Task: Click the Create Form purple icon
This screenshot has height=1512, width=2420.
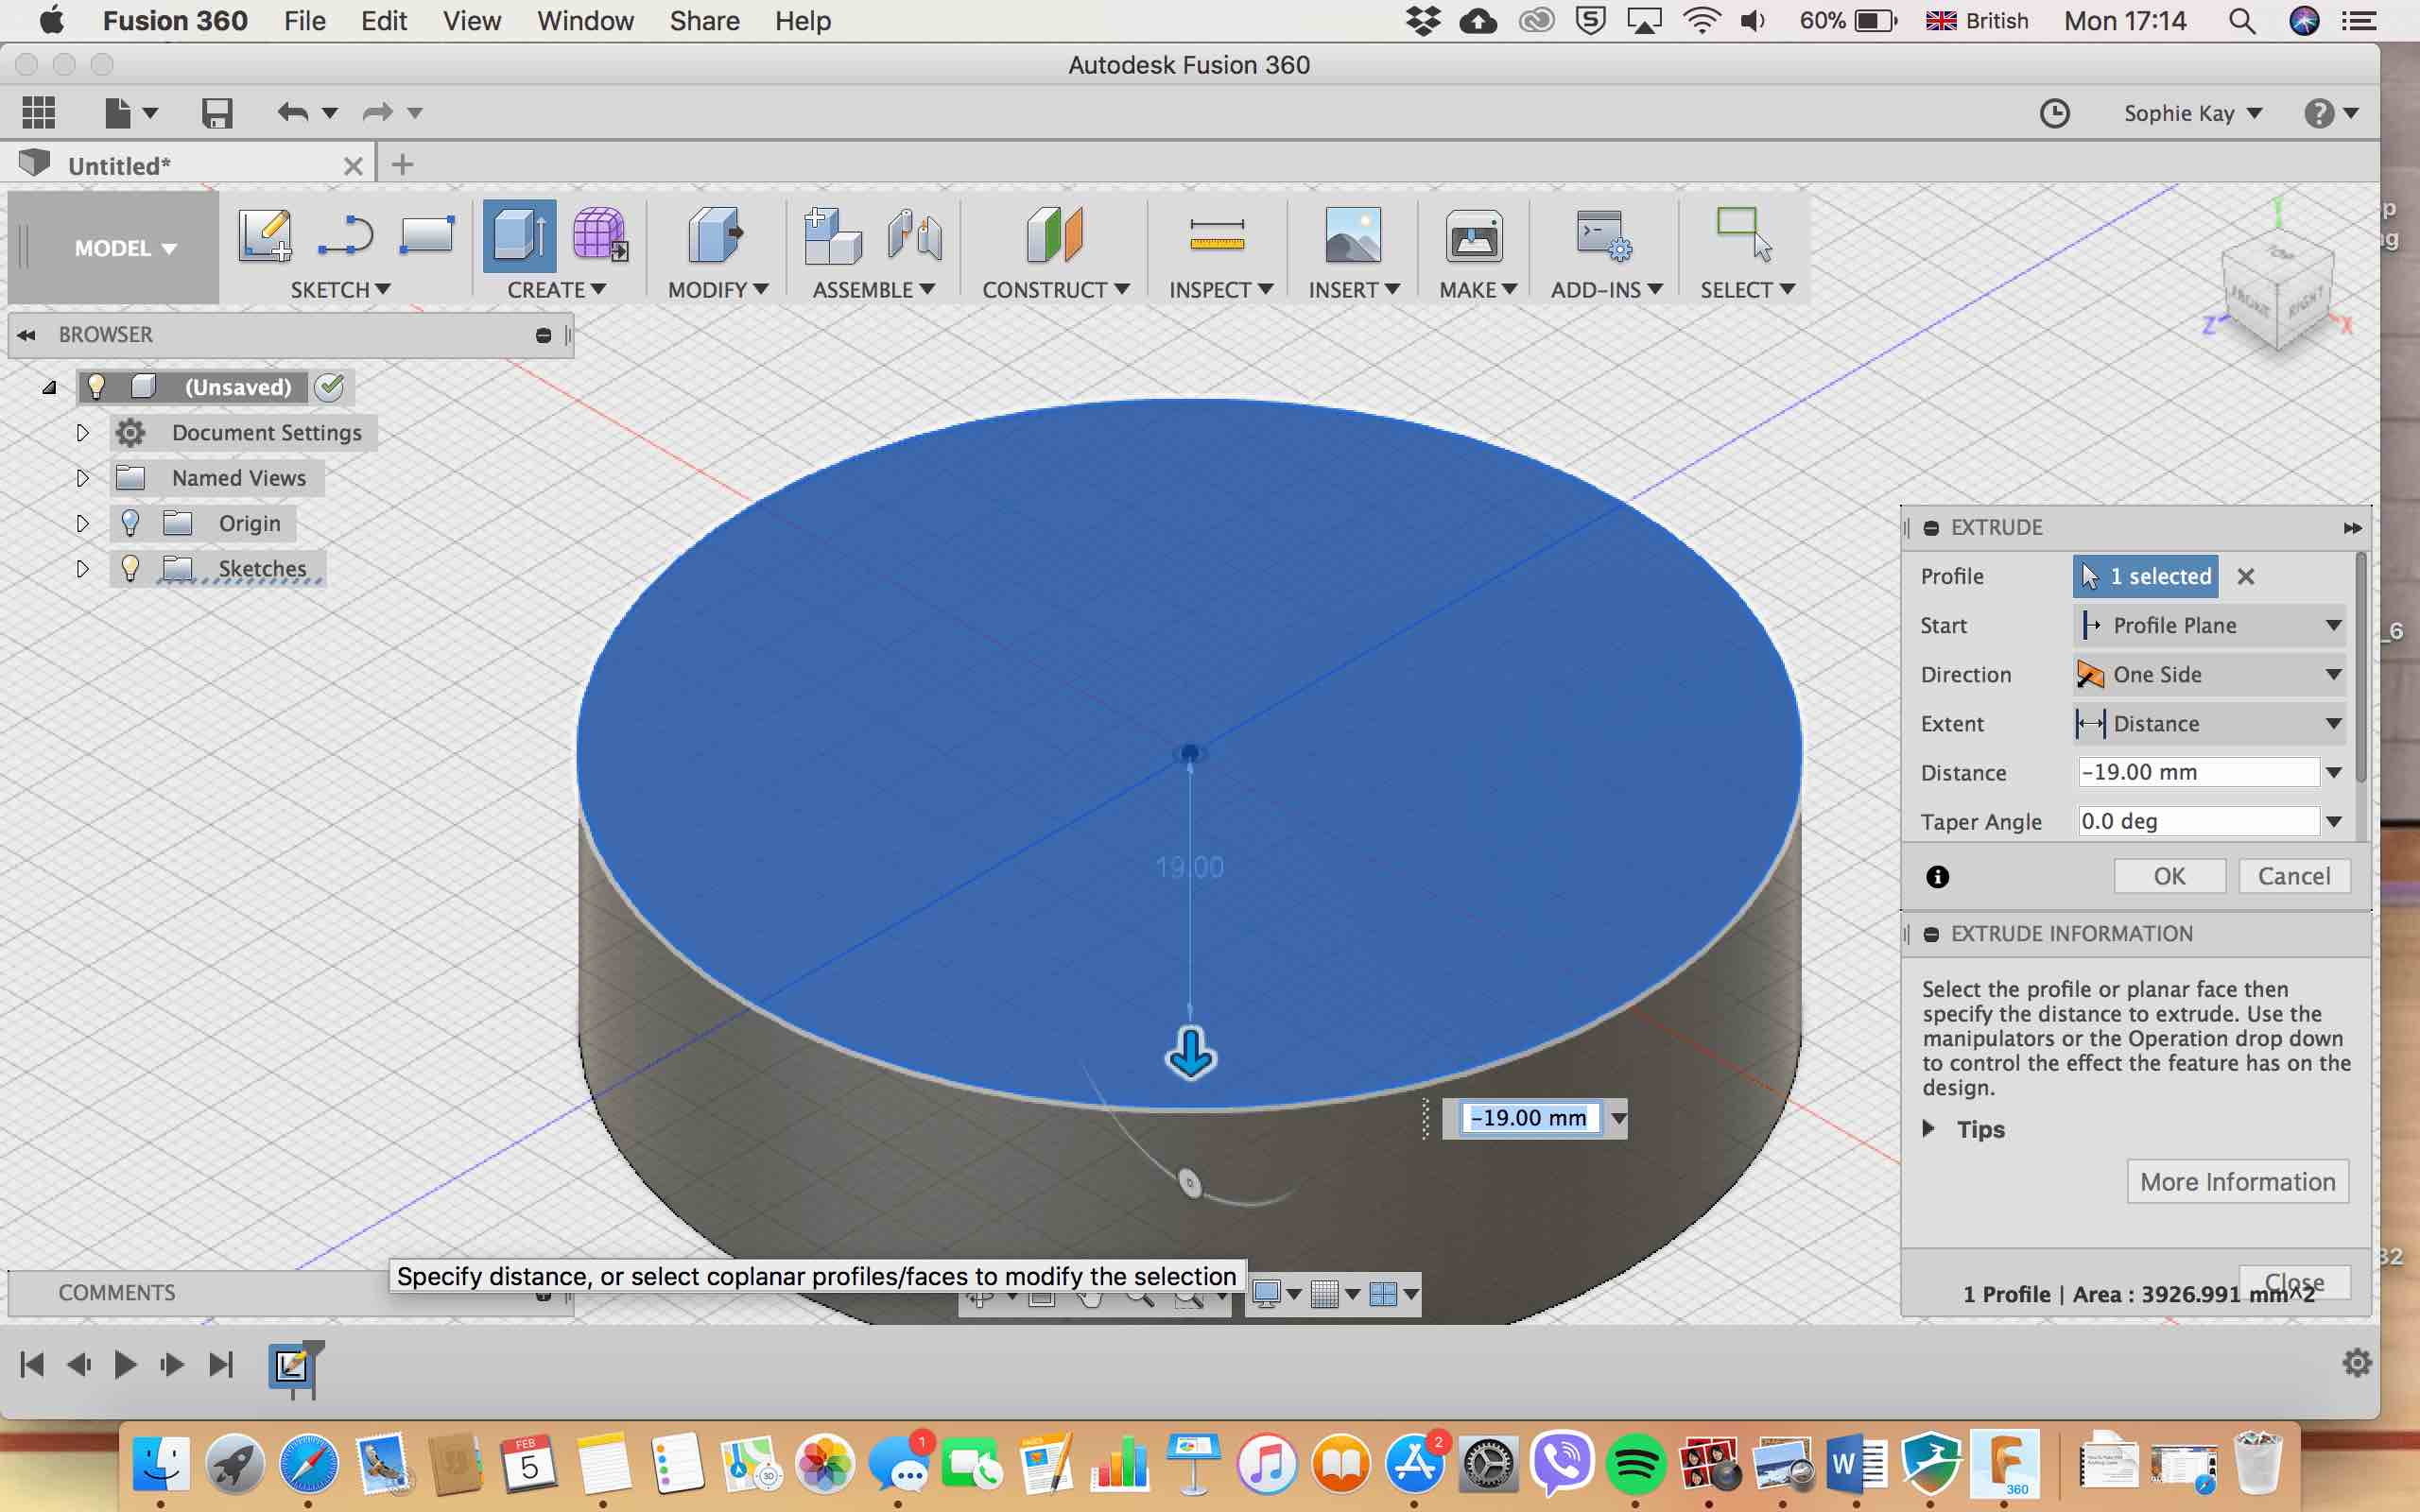Action: 599,236
